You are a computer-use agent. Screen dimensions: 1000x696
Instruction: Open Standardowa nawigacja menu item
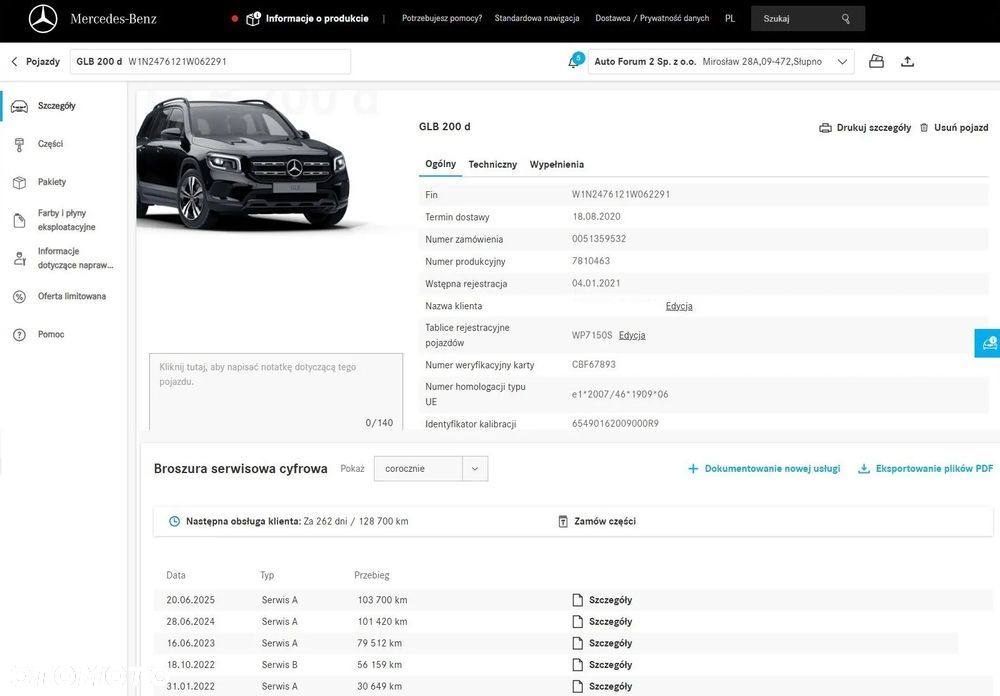tap(537, 19)
